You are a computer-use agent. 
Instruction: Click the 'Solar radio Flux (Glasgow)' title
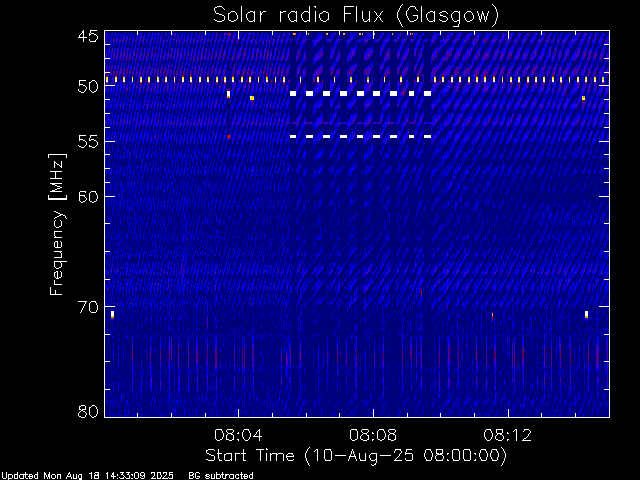(356, 15)
